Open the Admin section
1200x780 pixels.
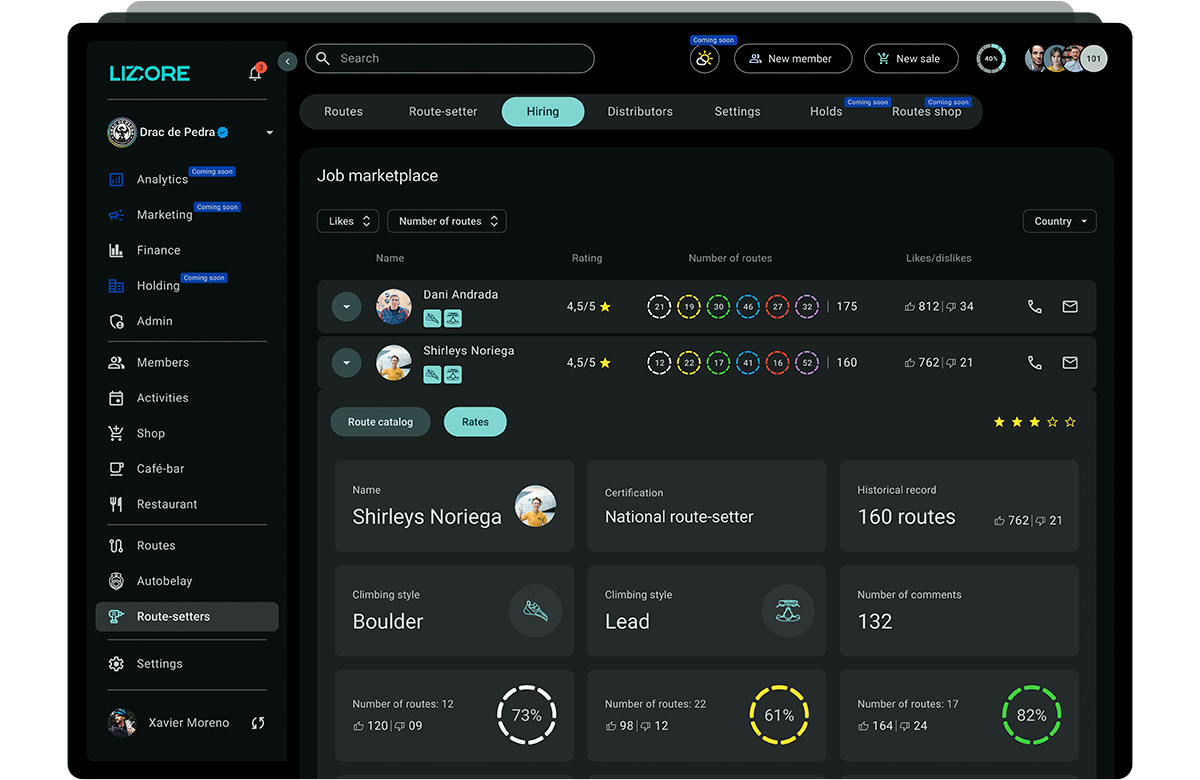pyautogui.click(x=154, y=321)
